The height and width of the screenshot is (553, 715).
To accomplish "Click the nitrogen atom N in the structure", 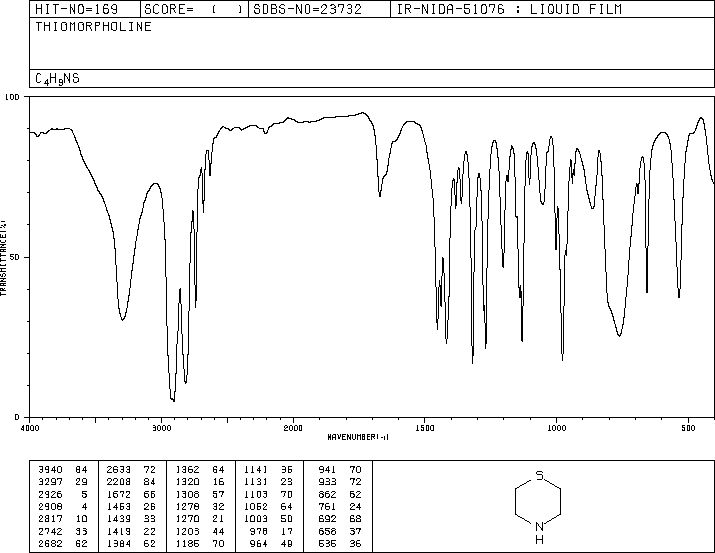I will click(x=539, y=527).
